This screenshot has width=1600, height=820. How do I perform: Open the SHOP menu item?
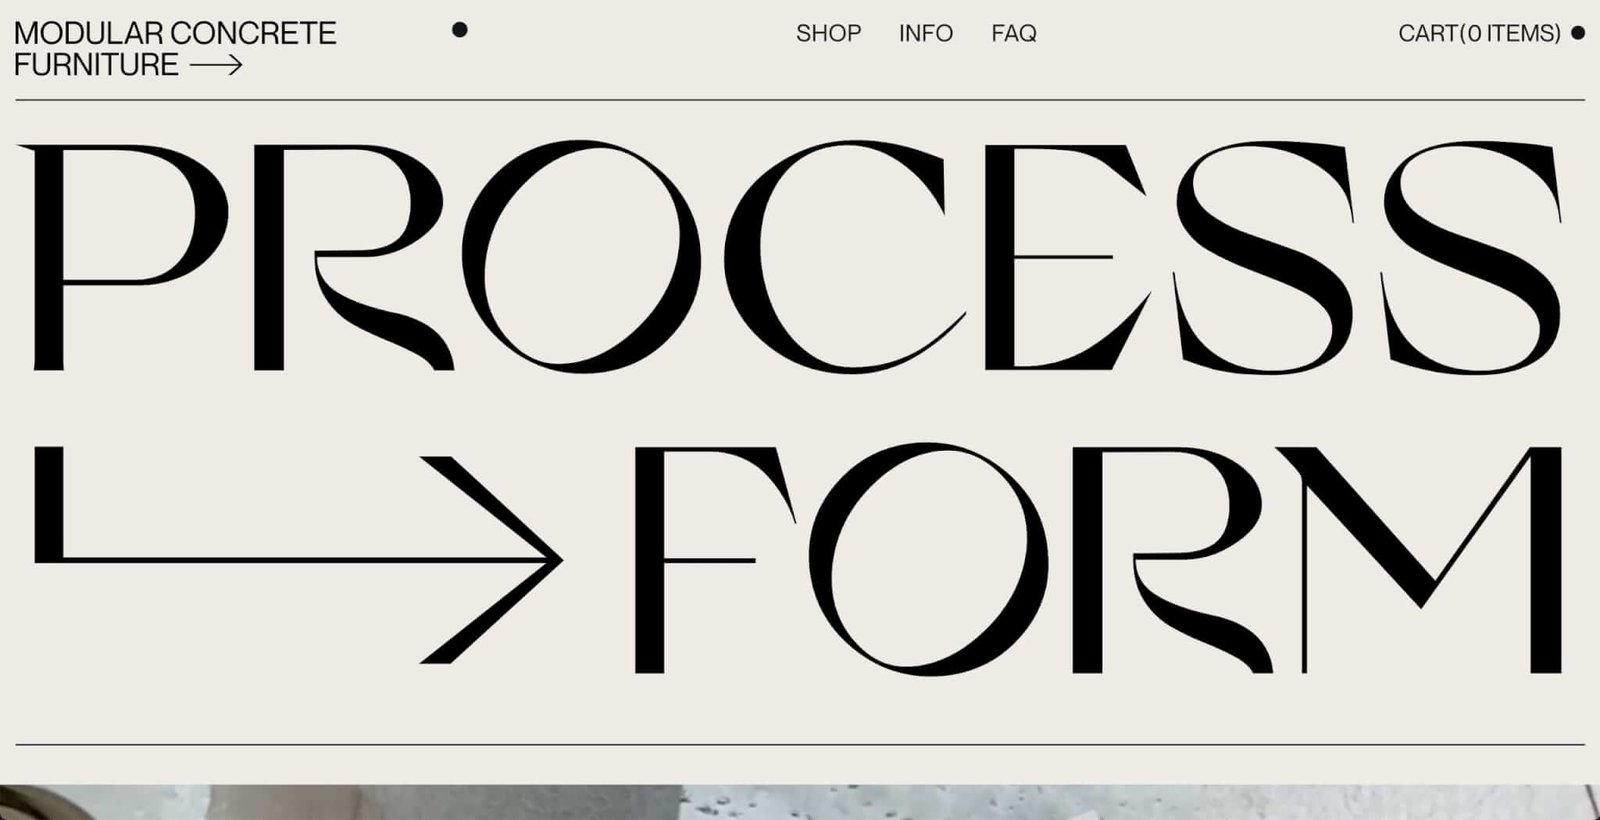tap(828, 33)
